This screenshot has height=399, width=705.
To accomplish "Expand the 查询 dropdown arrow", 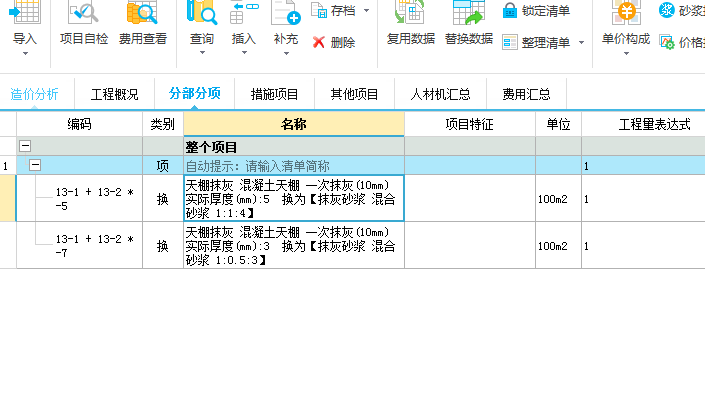I will (202, 53).
